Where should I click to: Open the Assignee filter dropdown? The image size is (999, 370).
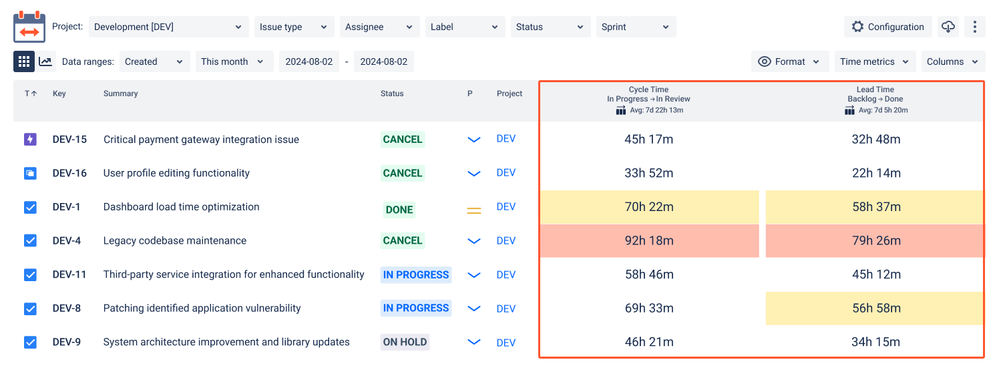[380, 27]
